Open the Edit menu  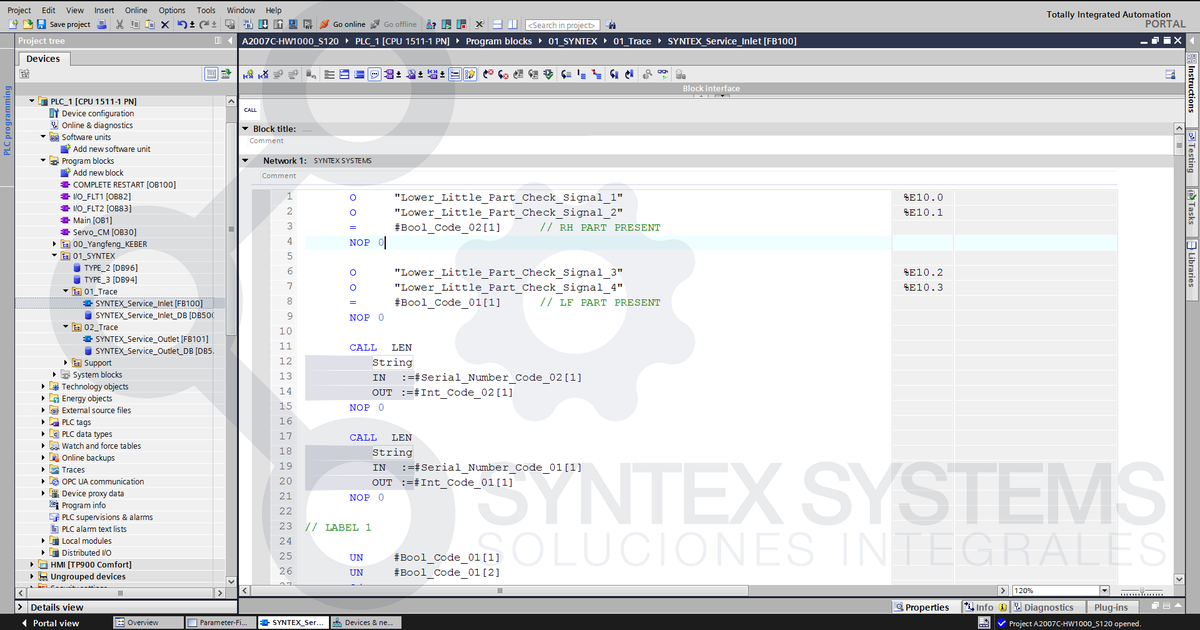tap(49, 10)
